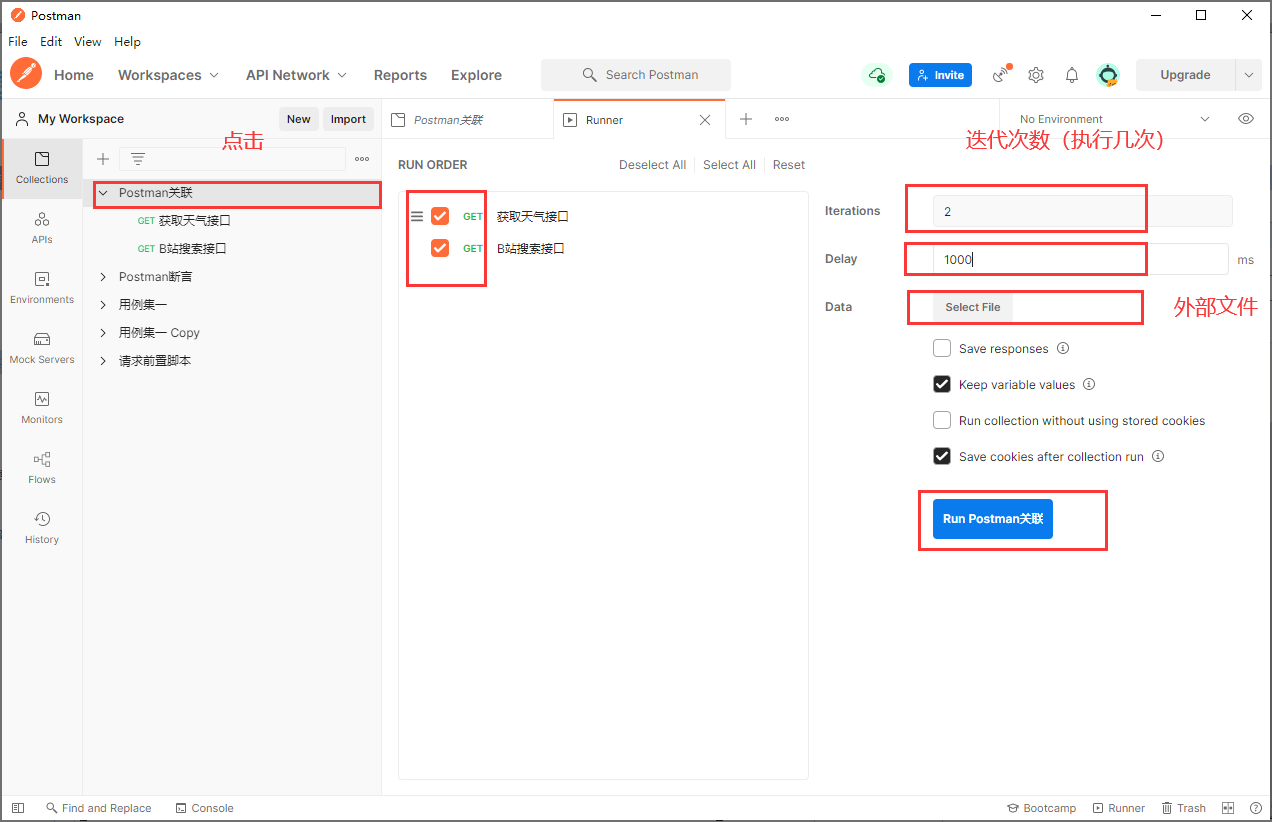Click Deselect All link
The image size is (1272, 822).
[652, 165]
